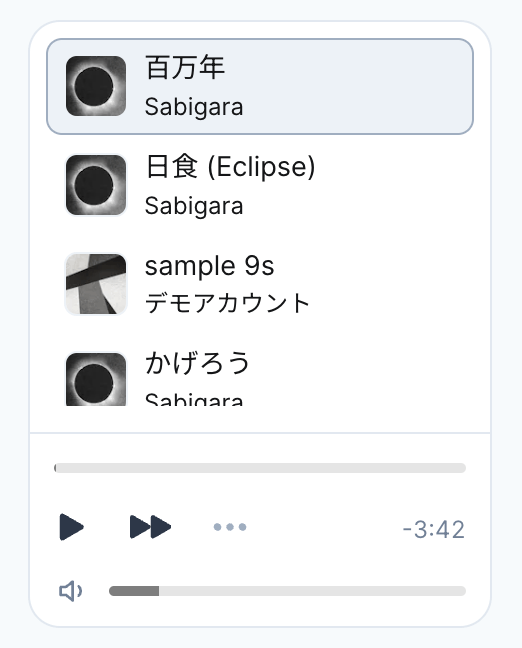
Task: Click the 日食 (Eclipse) album artwork
Action: click(96, 185)
